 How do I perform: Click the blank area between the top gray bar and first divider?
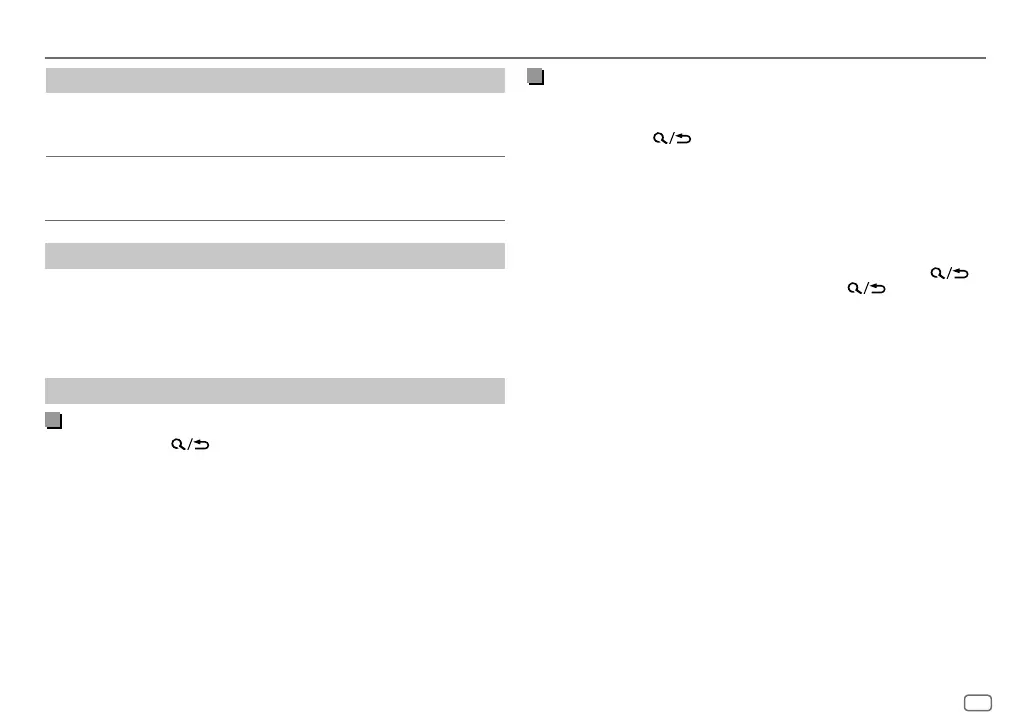tap(275, 124)
